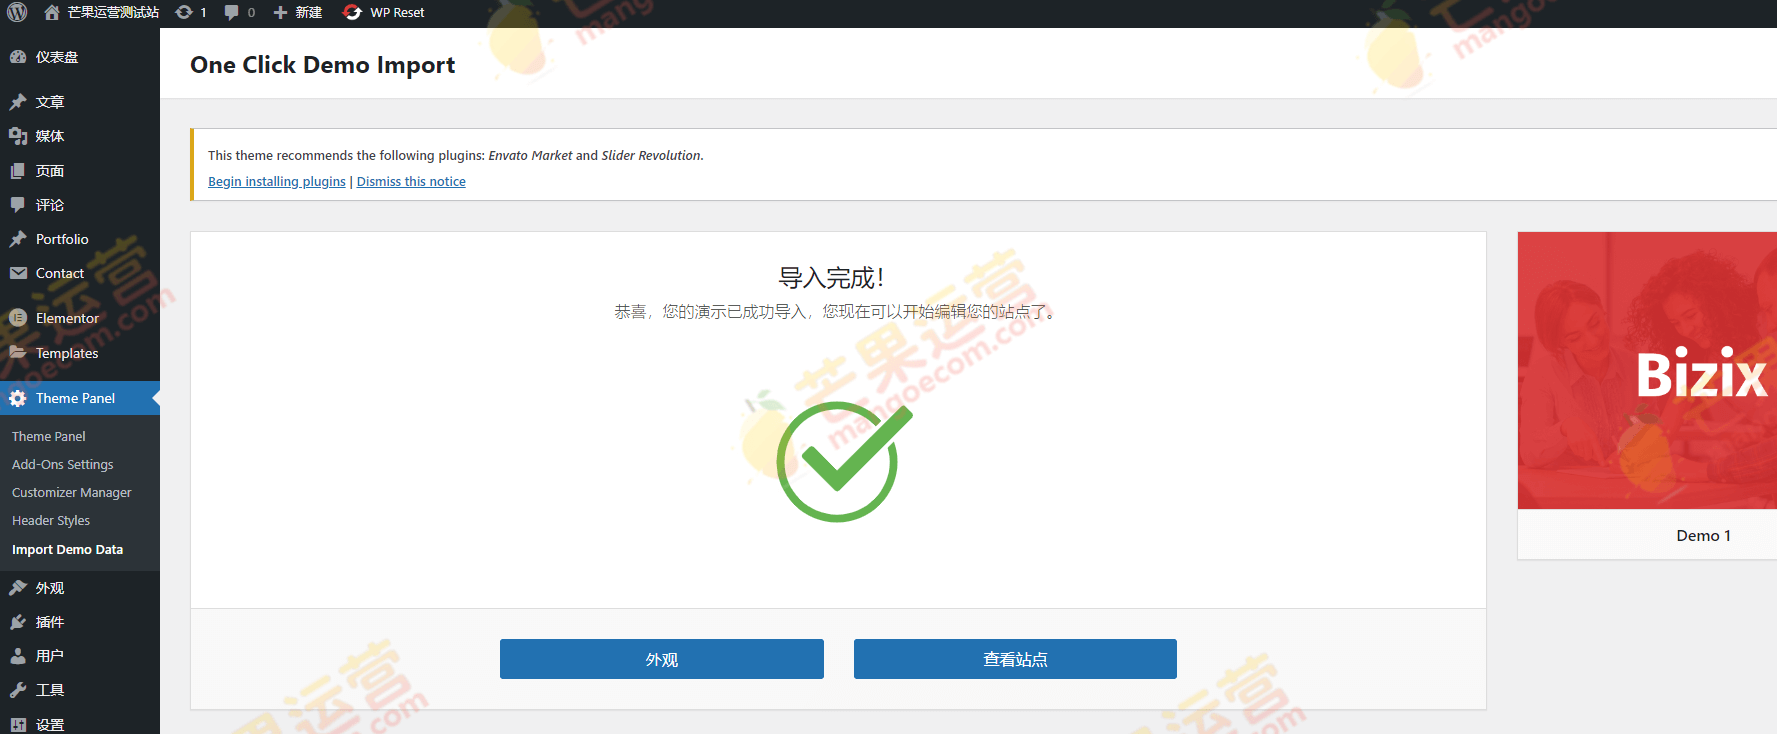Screen dimensions: 1777x734
Task: Click the plus icon for 新建
Action: point(280,12)
